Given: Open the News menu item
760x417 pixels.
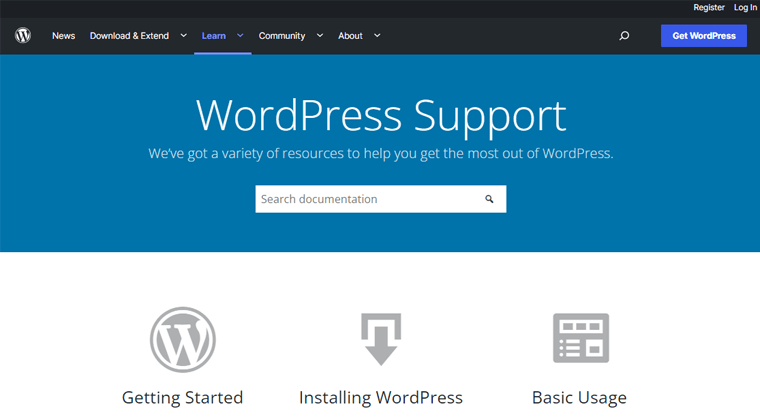Looking at the screenshot, I should (63, 36).
